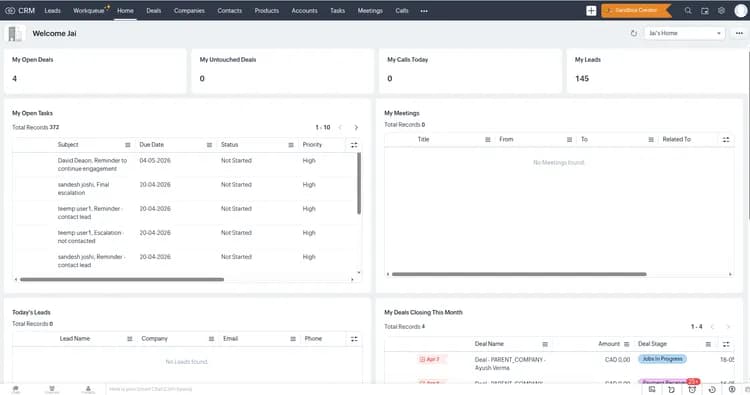750x395 pixels.
Task: Click the Related To column header
Action: tap(676, 140)
